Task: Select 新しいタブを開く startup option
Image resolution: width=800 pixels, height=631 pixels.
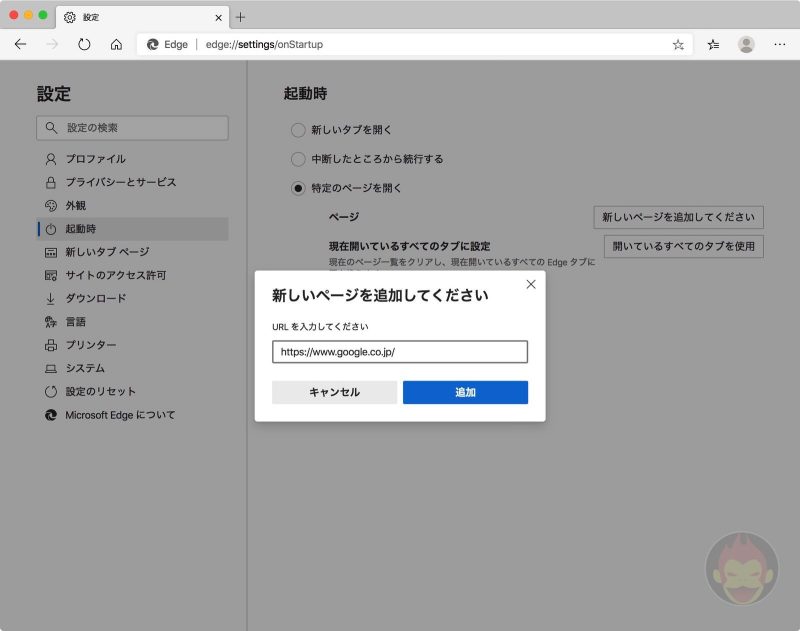Action: [x=298, y=130]
